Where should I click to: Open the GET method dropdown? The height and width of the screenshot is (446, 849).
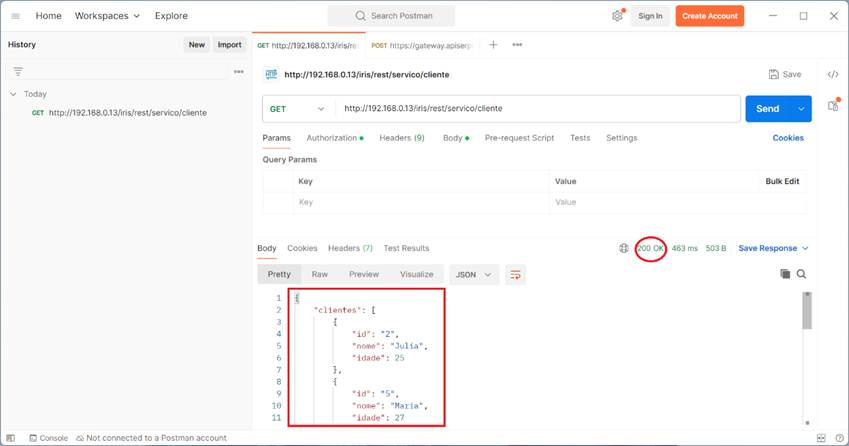(x=297, y=109)
